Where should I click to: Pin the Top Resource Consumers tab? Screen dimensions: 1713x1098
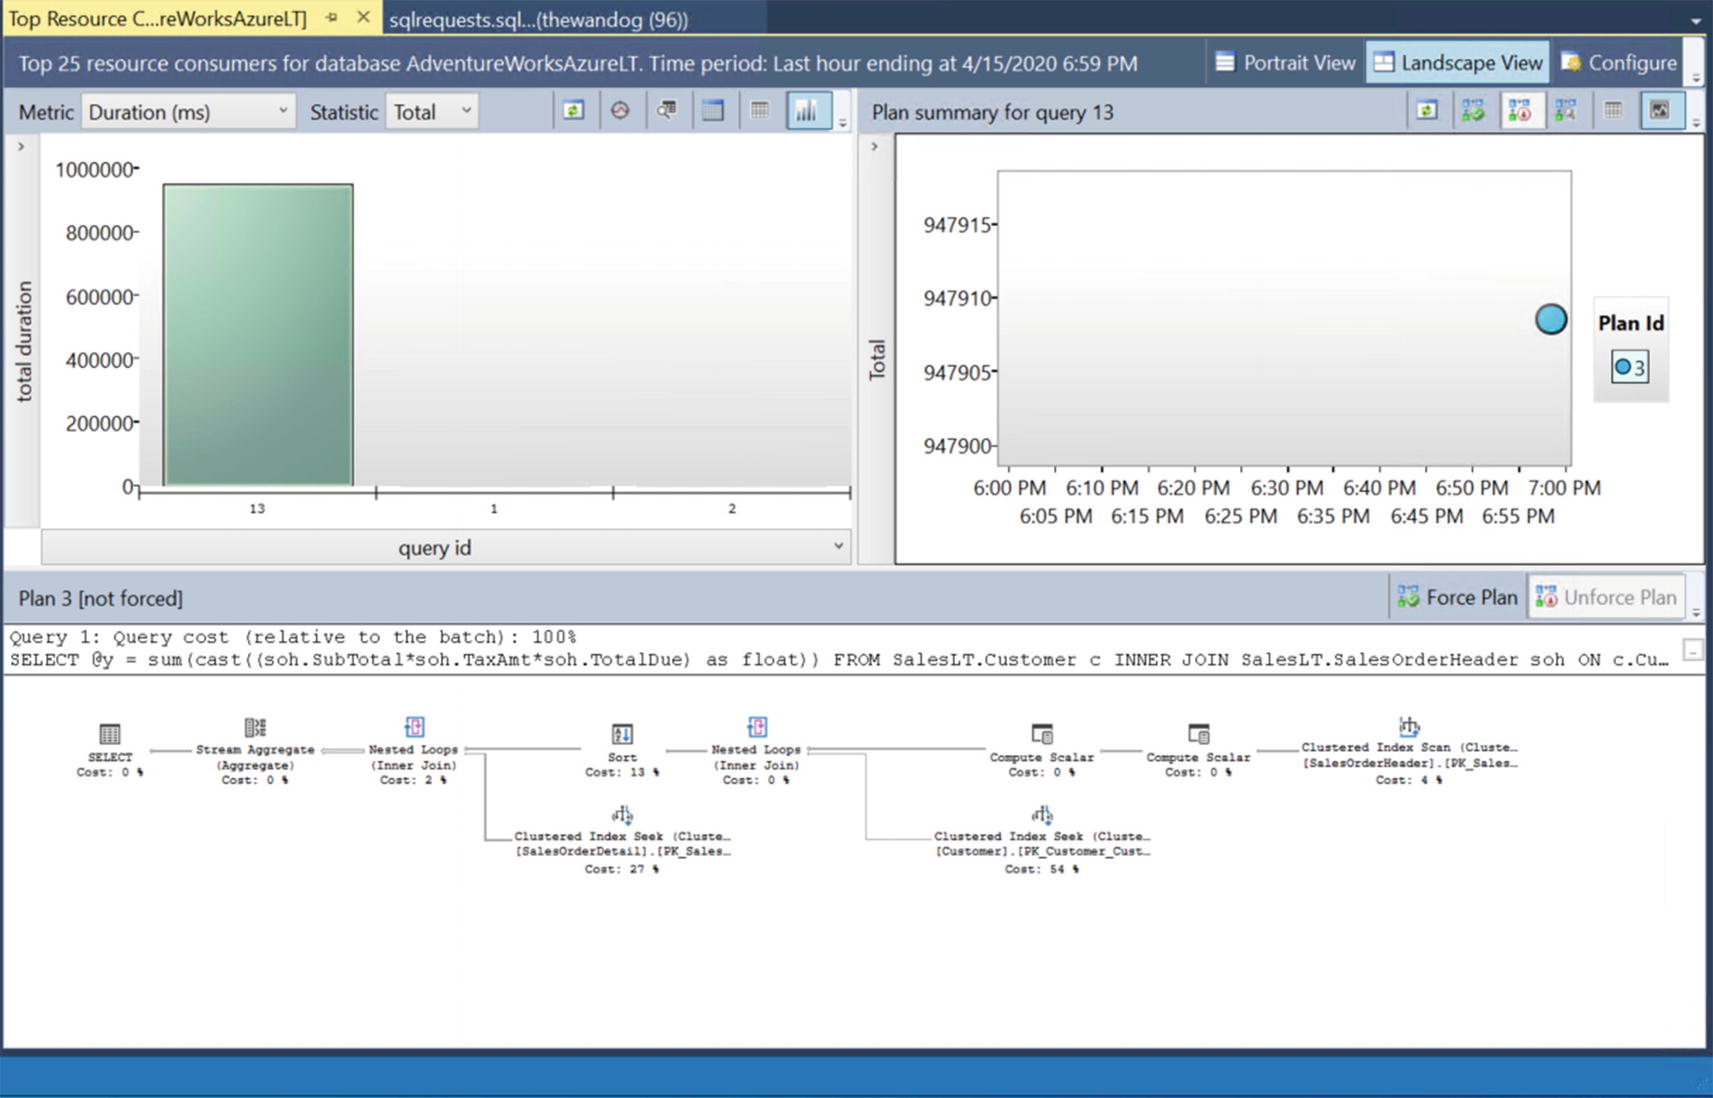pos(332,18)
